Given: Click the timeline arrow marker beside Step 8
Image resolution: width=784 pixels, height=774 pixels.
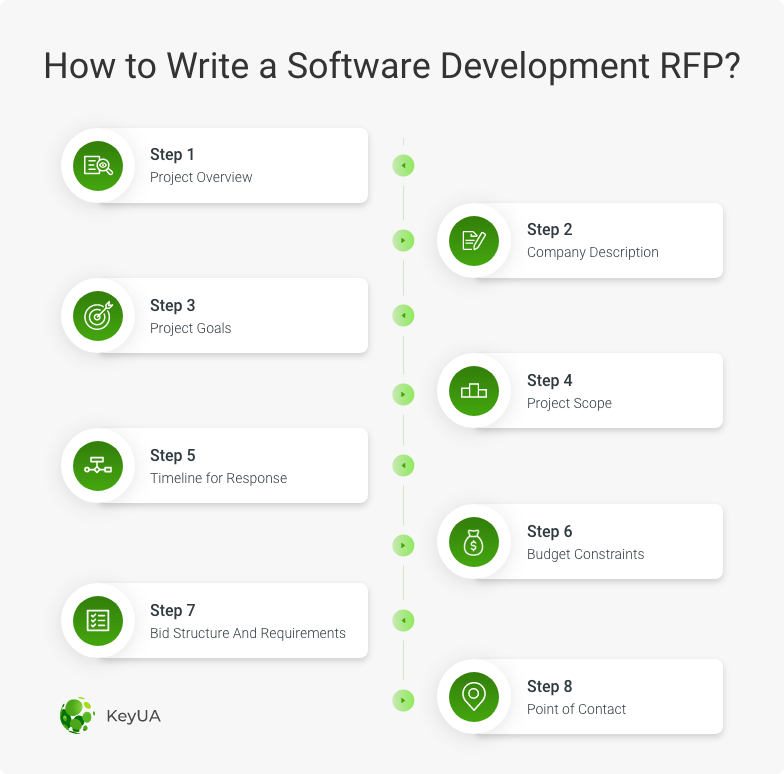Looking at the screenshot, I should coord(403,700).
